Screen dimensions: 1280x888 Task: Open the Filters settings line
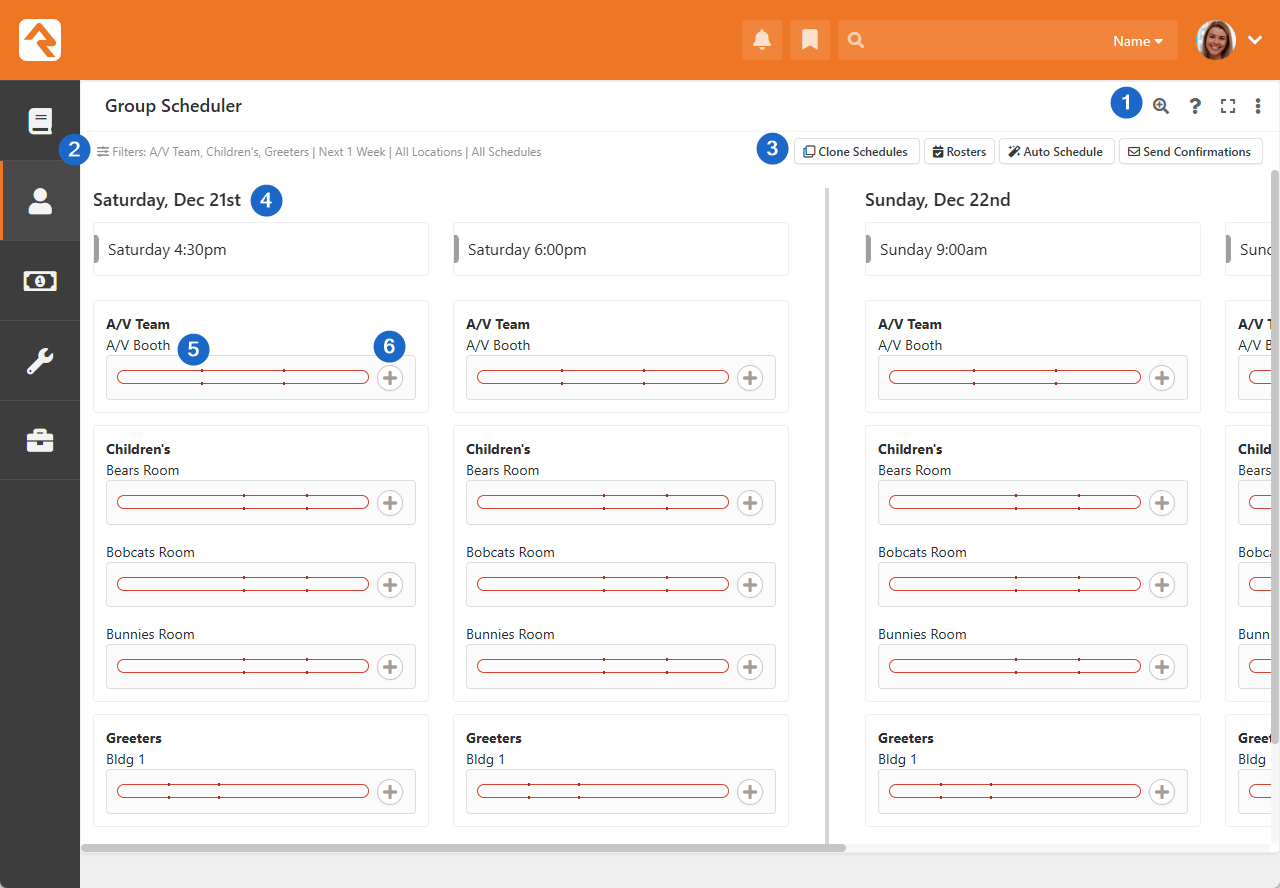(319, 152)
